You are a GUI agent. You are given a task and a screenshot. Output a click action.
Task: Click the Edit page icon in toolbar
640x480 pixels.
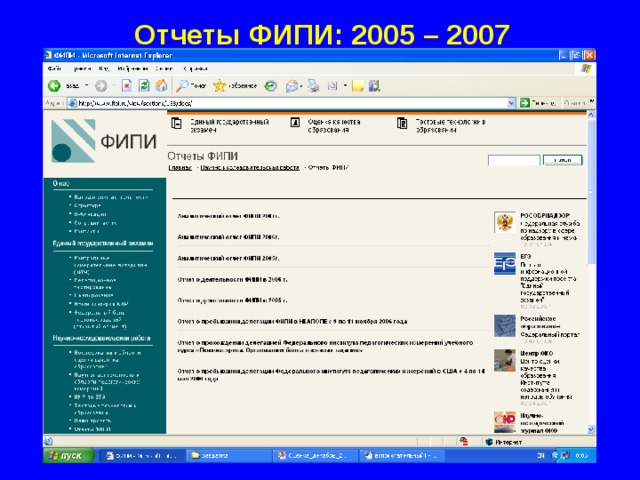pos(333,86)
